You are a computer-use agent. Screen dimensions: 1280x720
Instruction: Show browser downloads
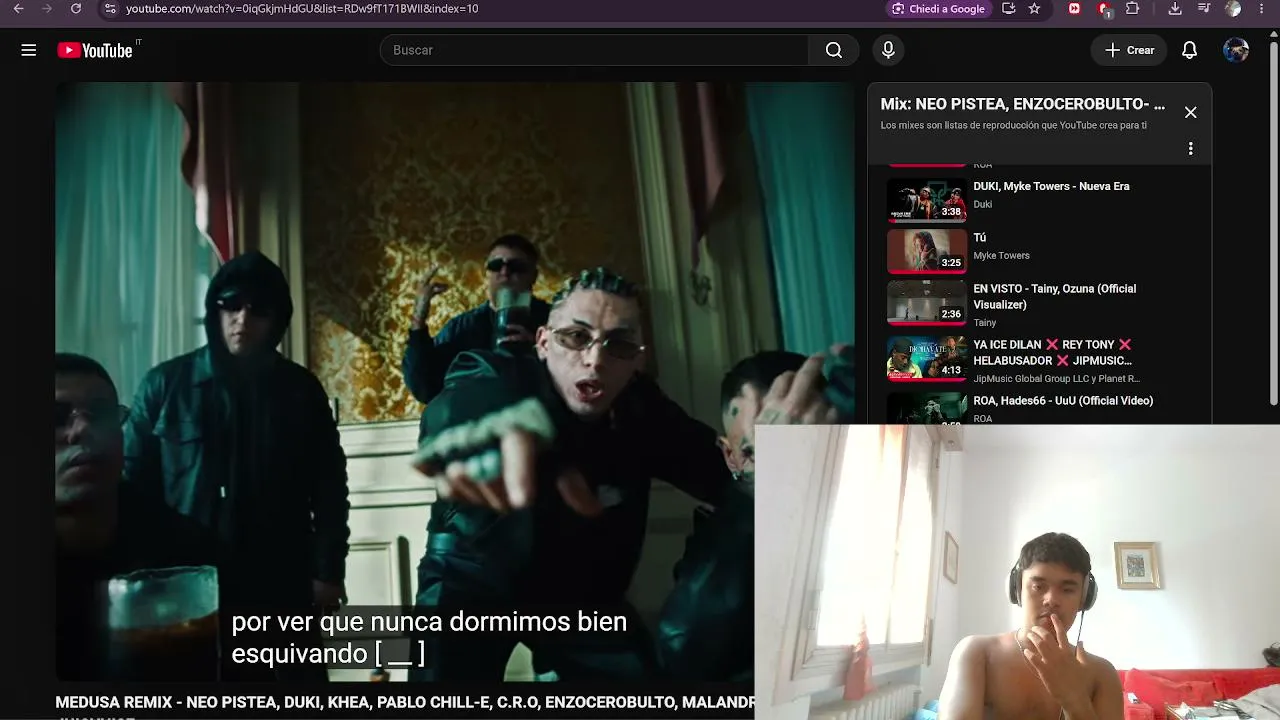[x=1175, y=8]
